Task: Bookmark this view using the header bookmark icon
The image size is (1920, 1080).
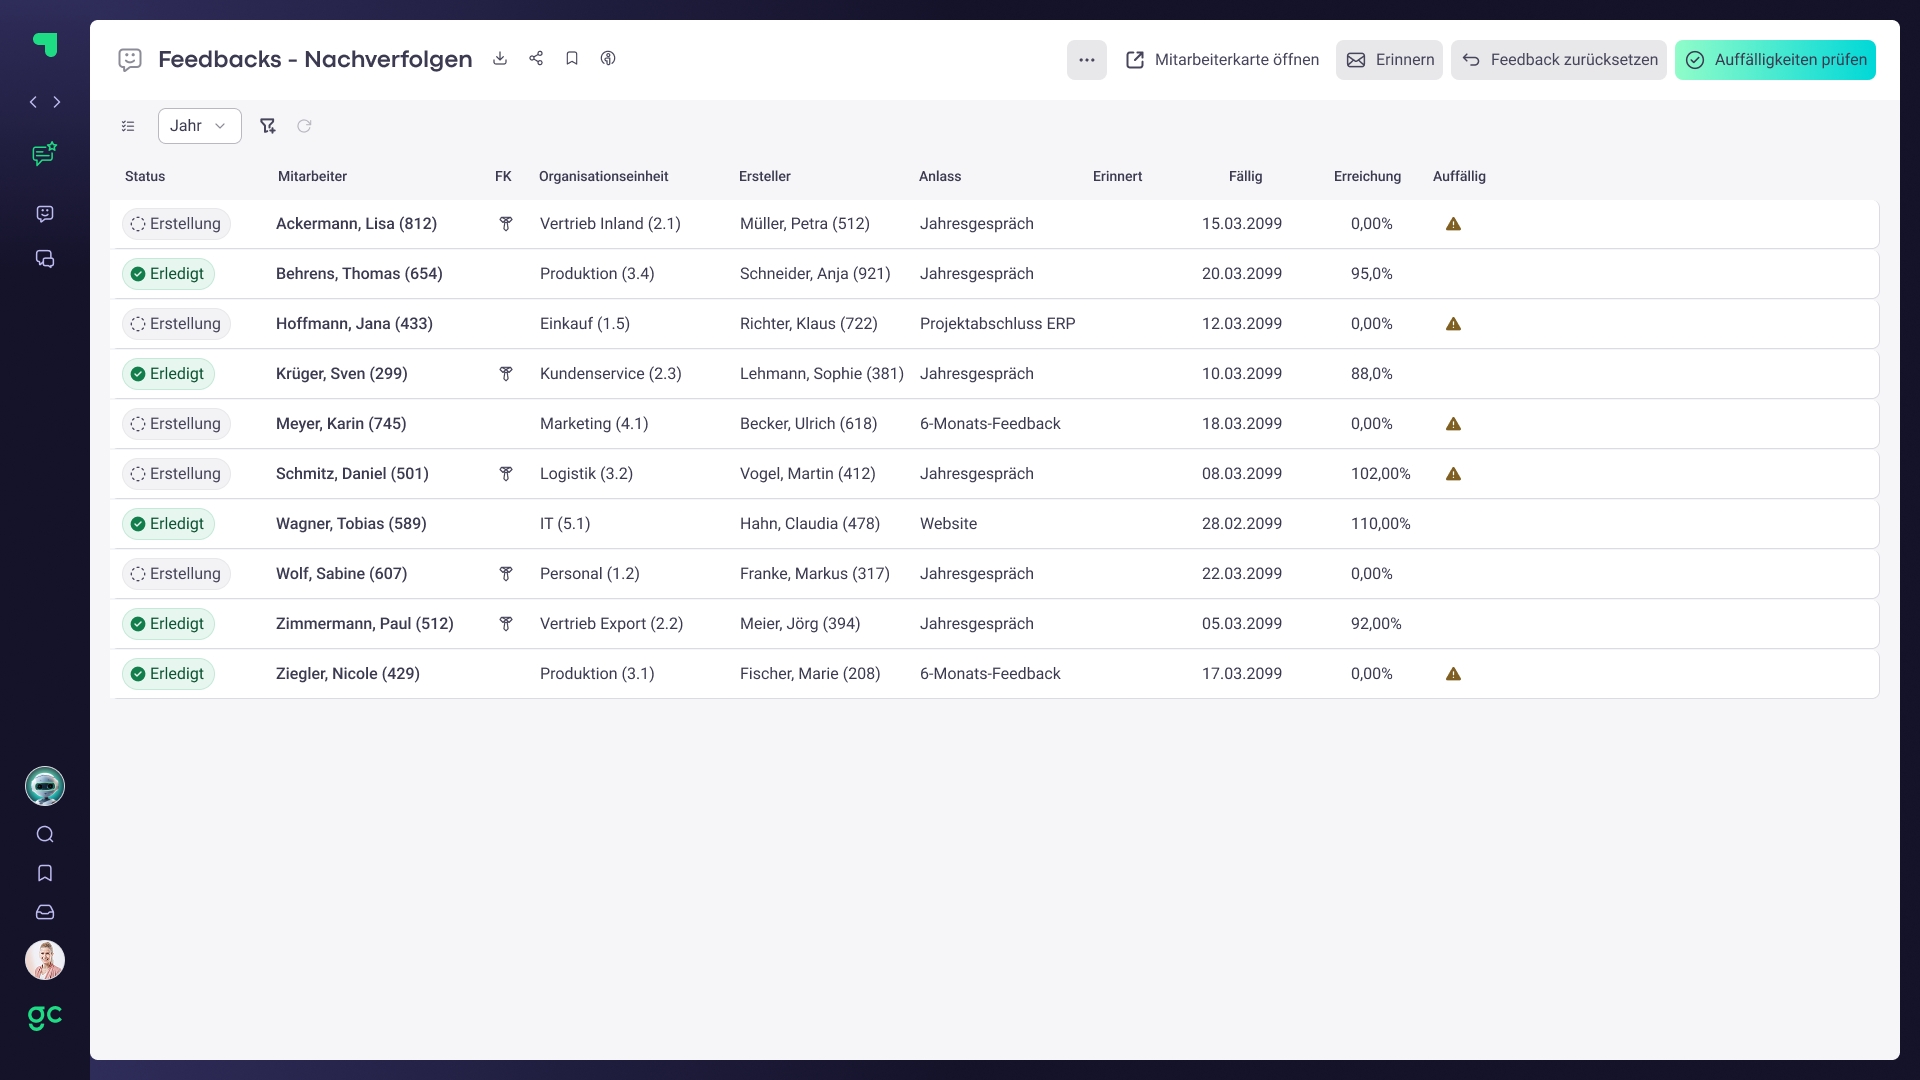Action: (572, 59)
